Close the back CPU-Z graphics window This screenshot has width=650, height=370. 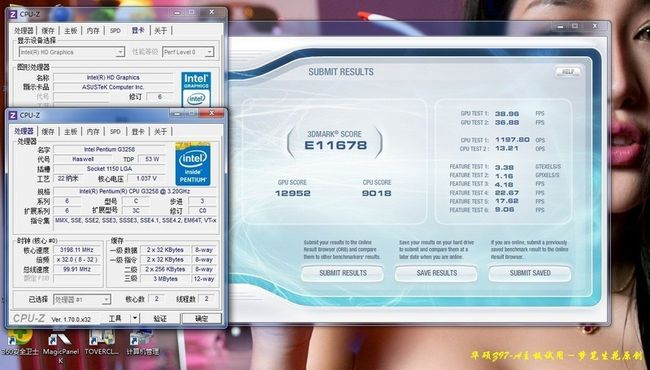(212, 12)
